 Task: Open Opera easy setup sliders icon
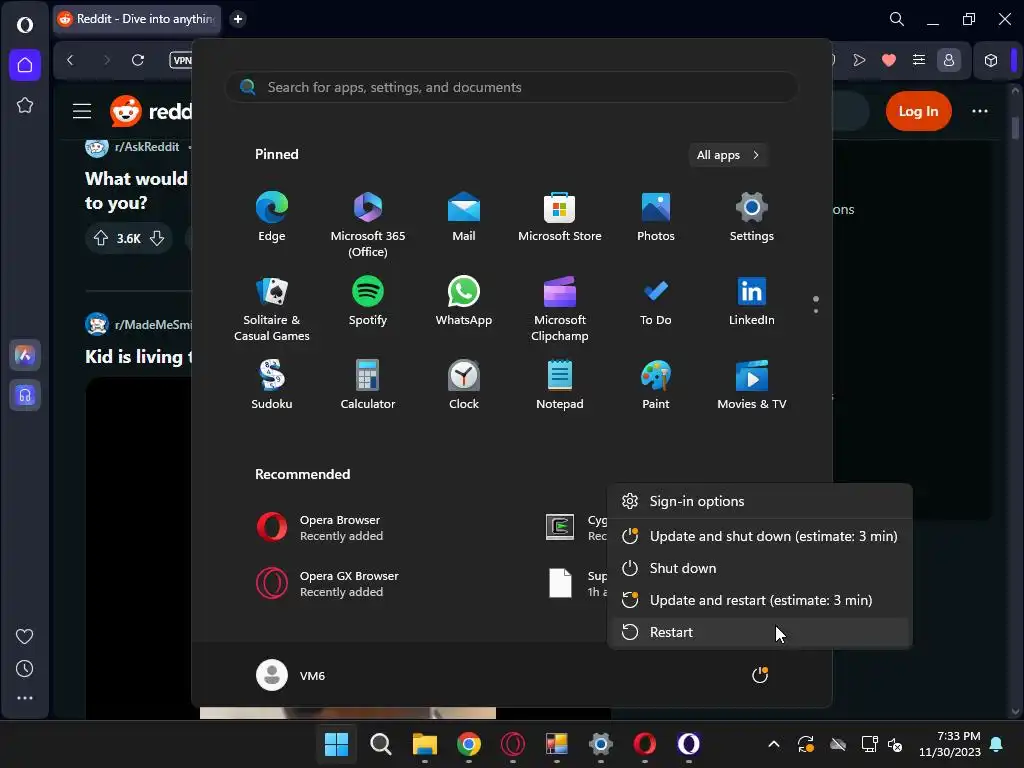tap(919, 60)
